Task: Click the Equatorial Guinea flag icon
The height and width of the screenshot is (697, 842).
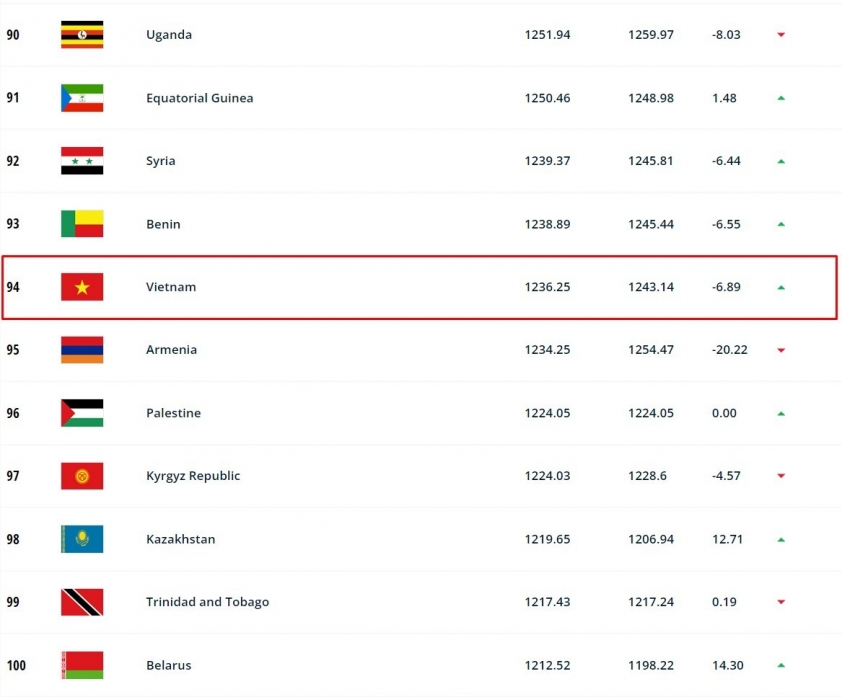Action: pos(82,98)
